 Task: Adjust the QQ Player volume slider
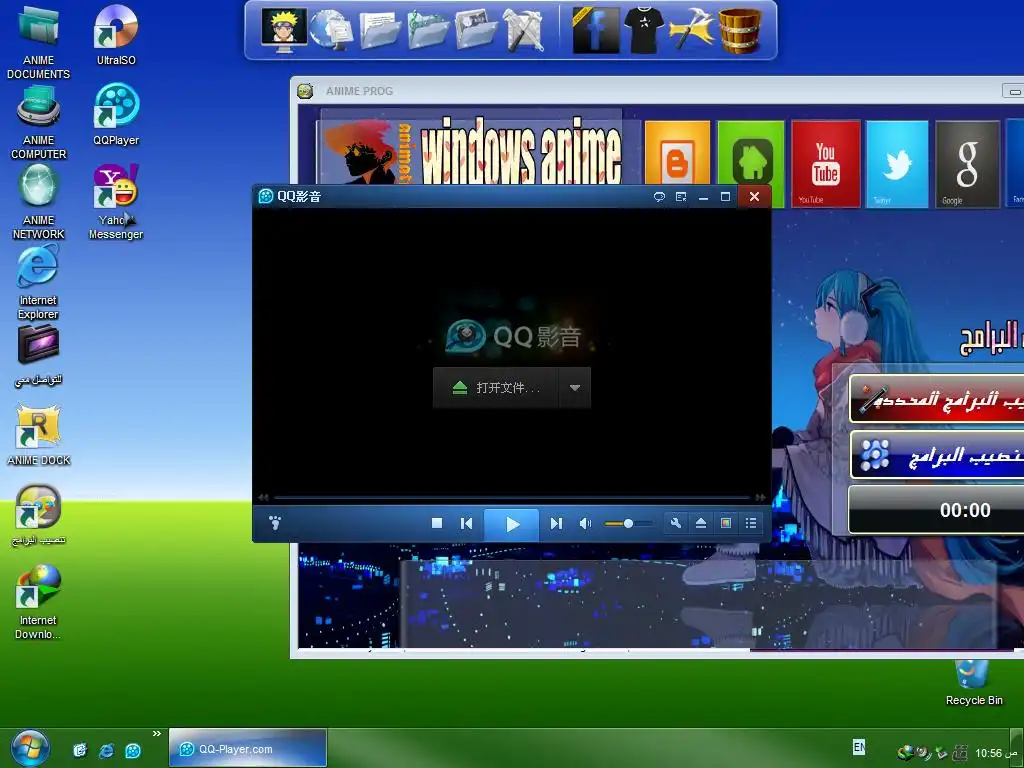click(628, 523)
